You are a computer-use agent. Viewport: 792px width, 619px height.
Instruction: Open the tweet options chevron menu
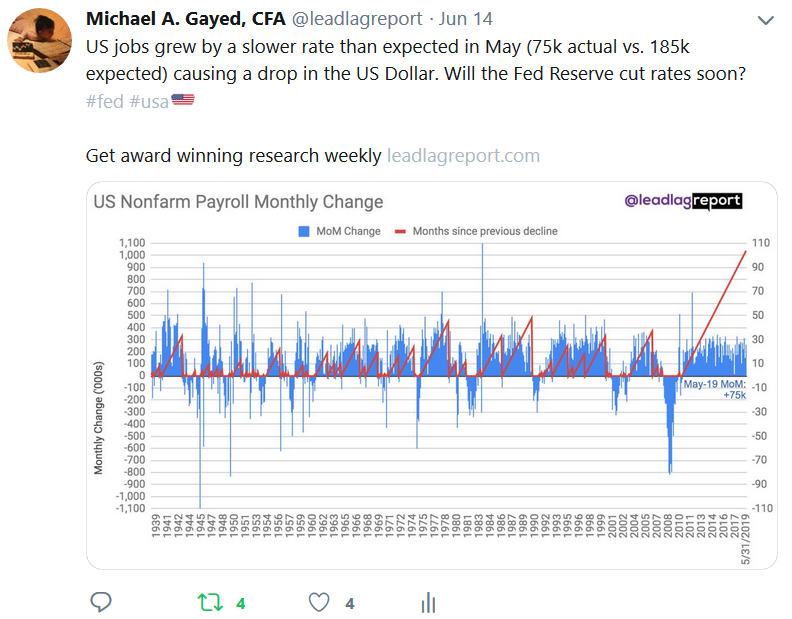766,21
